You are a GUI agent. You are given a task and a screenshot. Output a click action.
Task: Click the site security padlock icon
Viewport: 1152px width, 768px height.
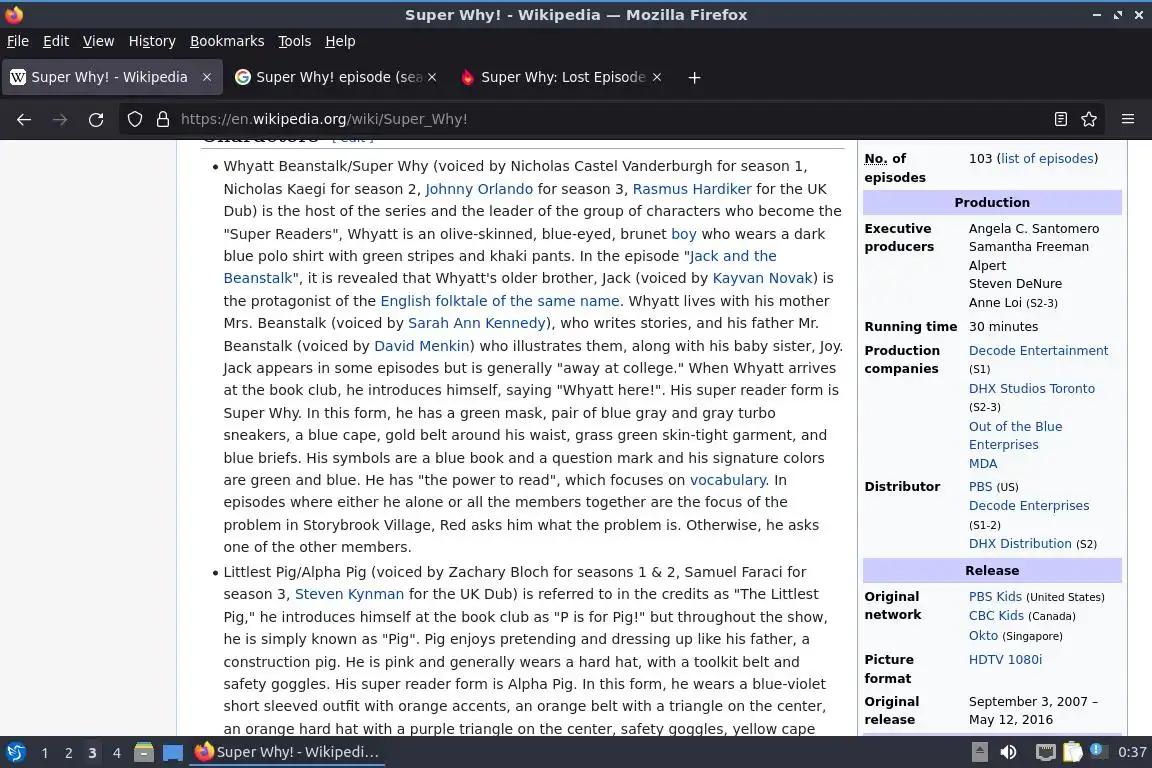tap(162, 119)
